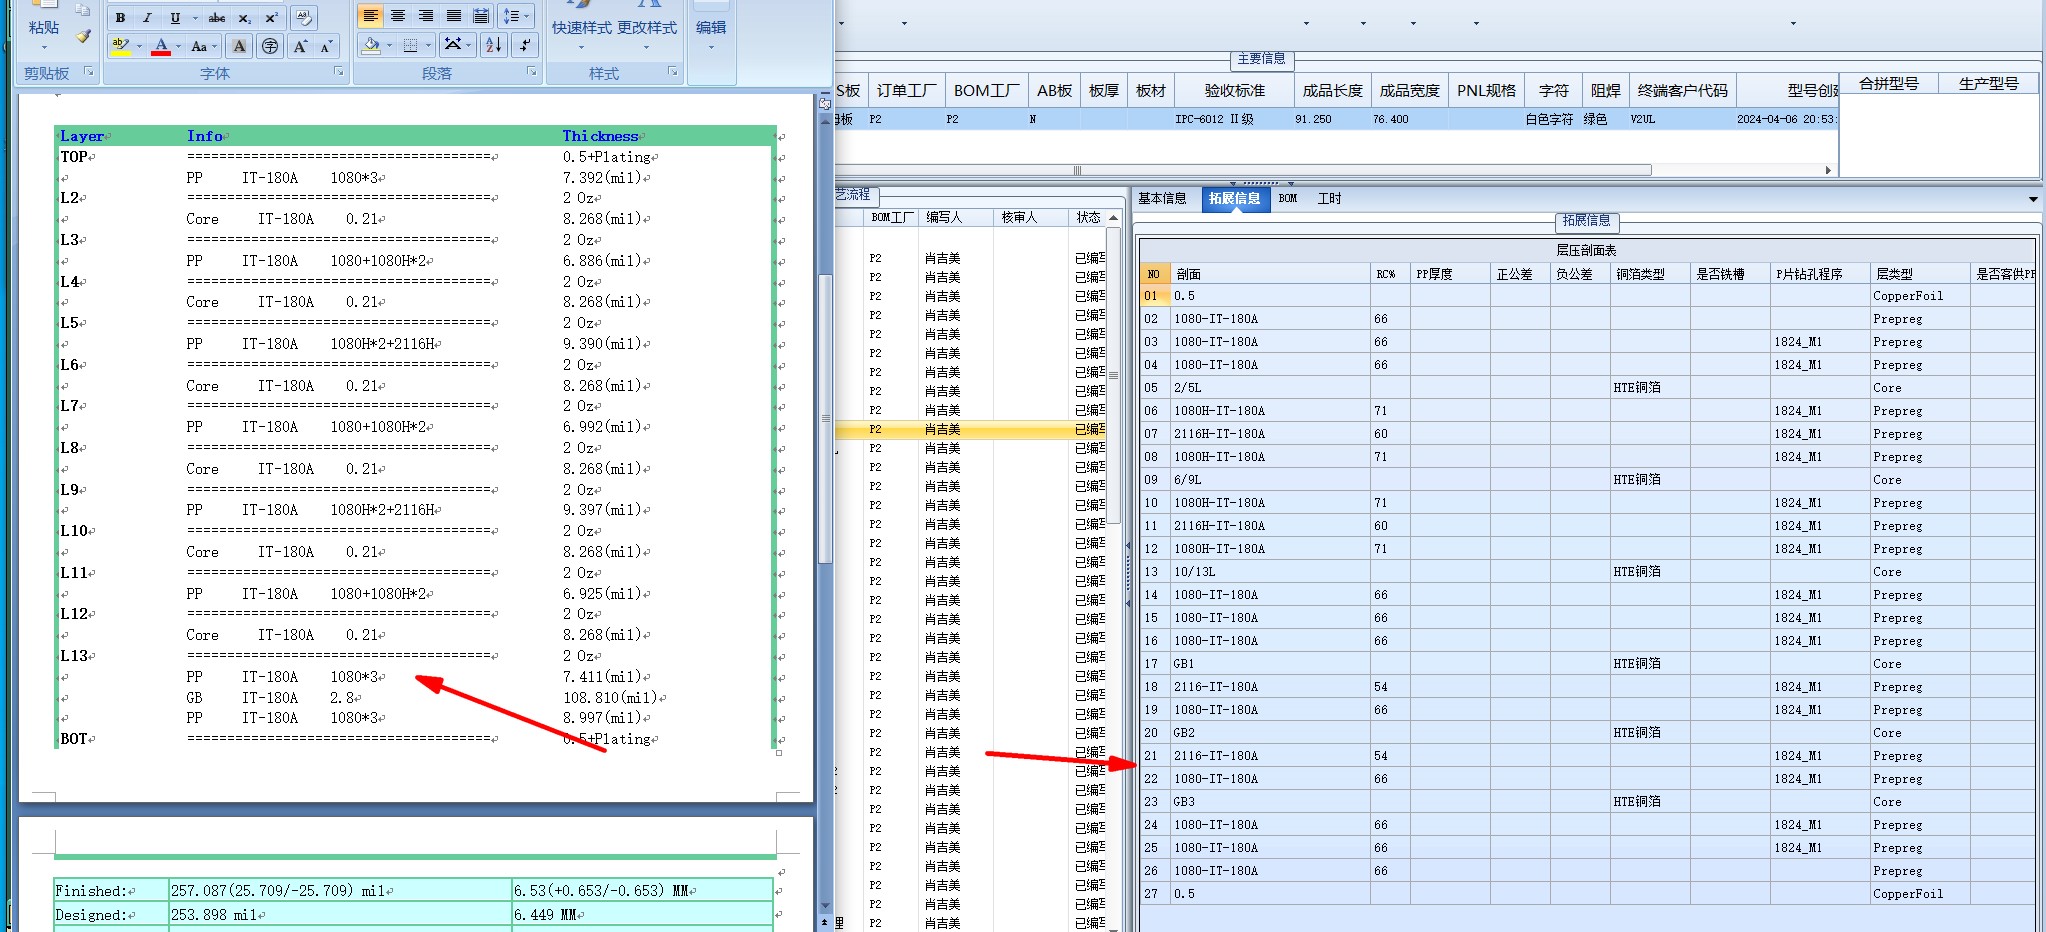The width and height of the screenshot is (2046, 932).
Task: Open the change case Aa menu
Action: click(x=203, y=46)
